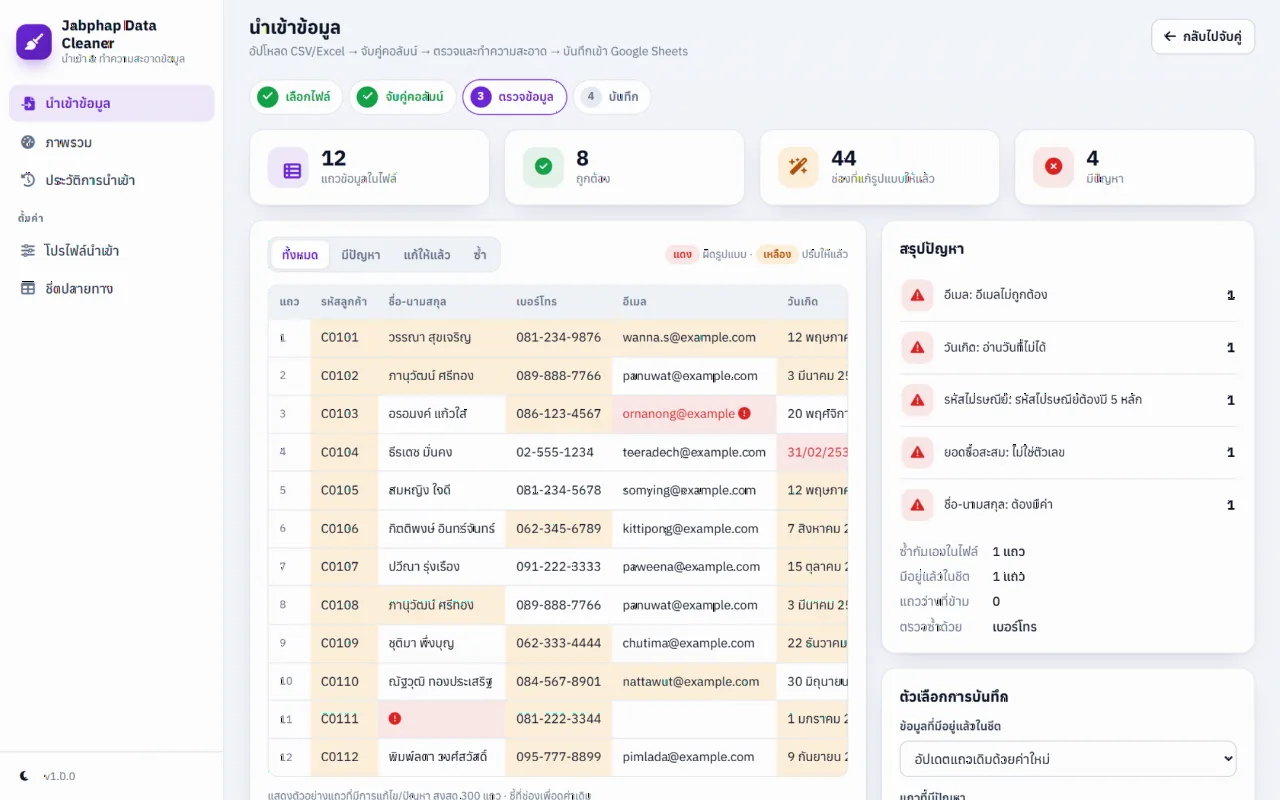The width and height of the screenshot is (1280, 800).
Task: Click the history icon beside ประวัติการนำเข้า
Action: click(x=28, y=180)
